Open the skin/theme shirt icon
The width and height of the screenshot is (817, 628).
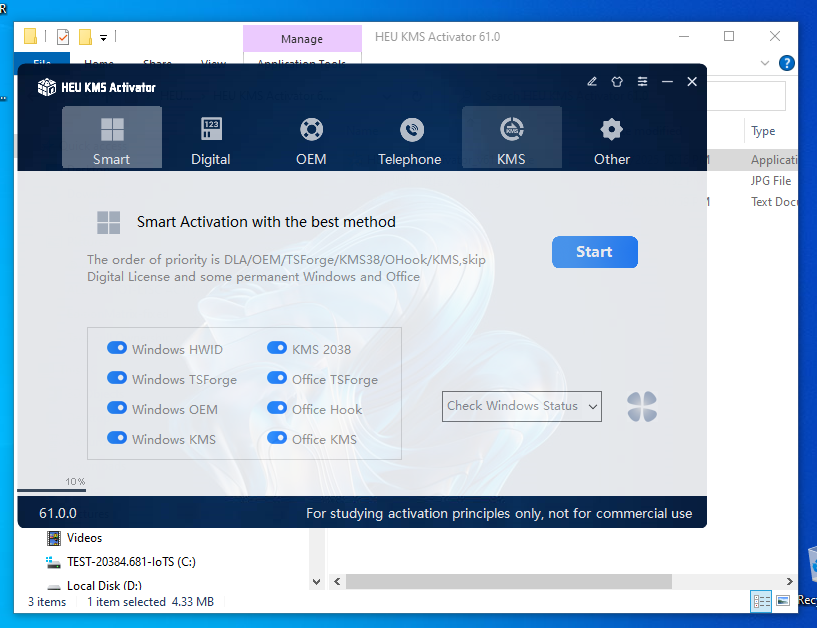[617, 81]
